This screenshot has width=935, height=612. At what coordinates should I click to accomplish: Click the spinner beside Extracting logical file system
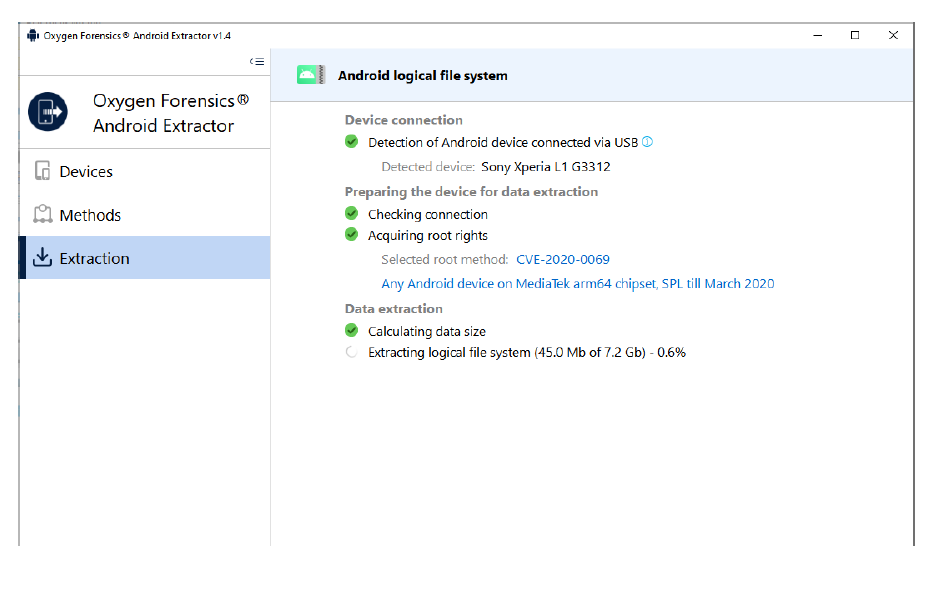pyautogui.click(x=351, y=352)
